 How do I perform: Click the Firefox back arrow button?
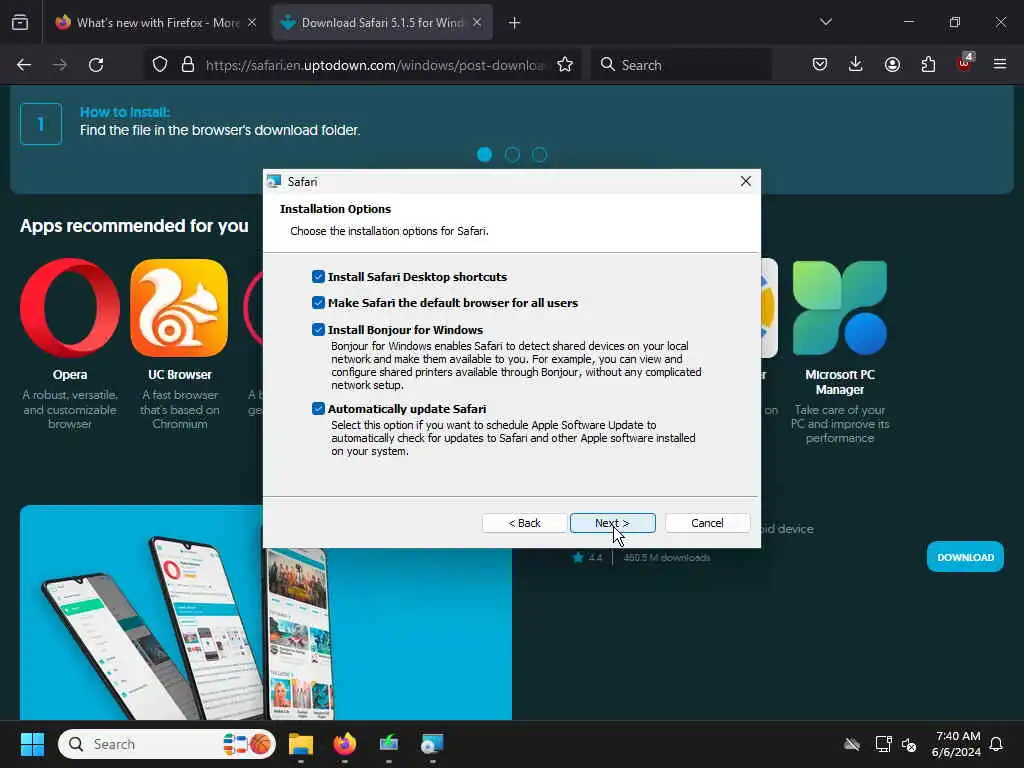[x=24, y=65]
